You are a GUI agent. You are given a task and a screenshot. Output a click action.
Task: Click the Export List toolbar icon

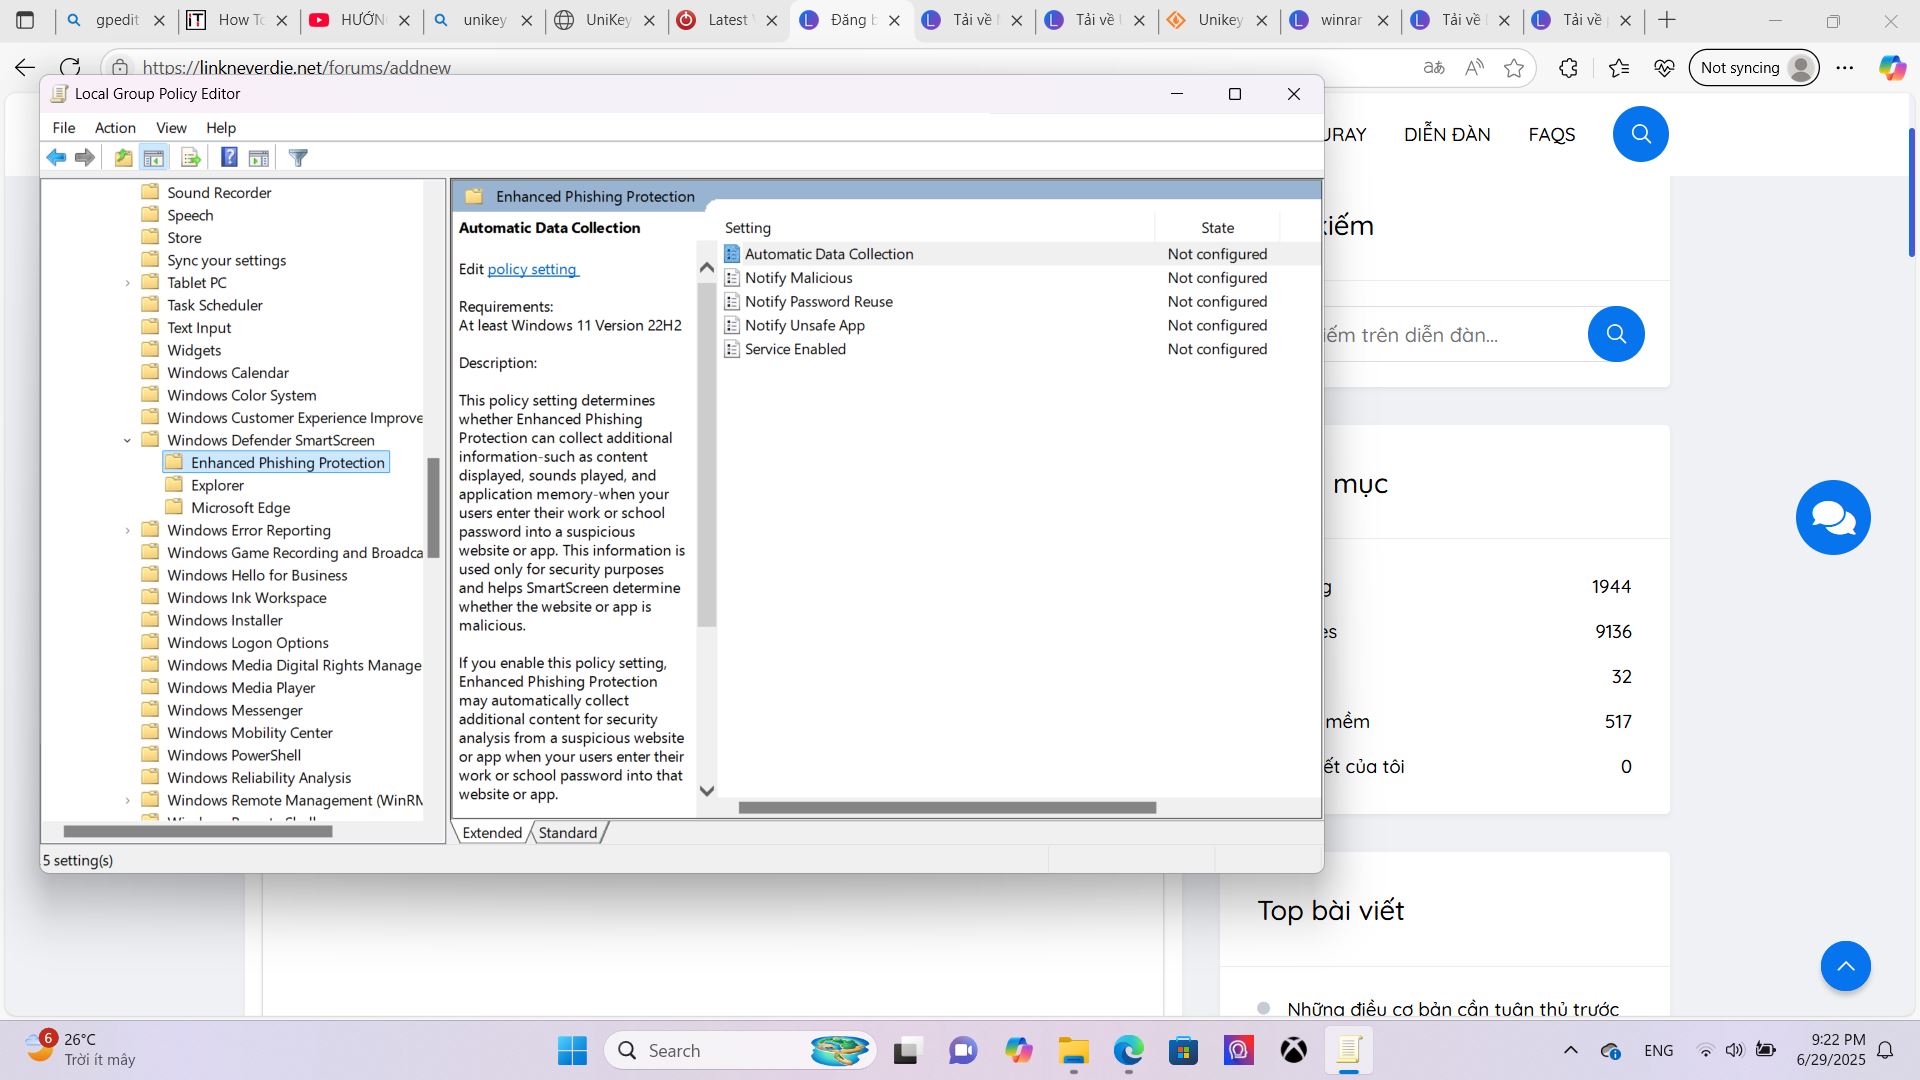pos(190,157)
